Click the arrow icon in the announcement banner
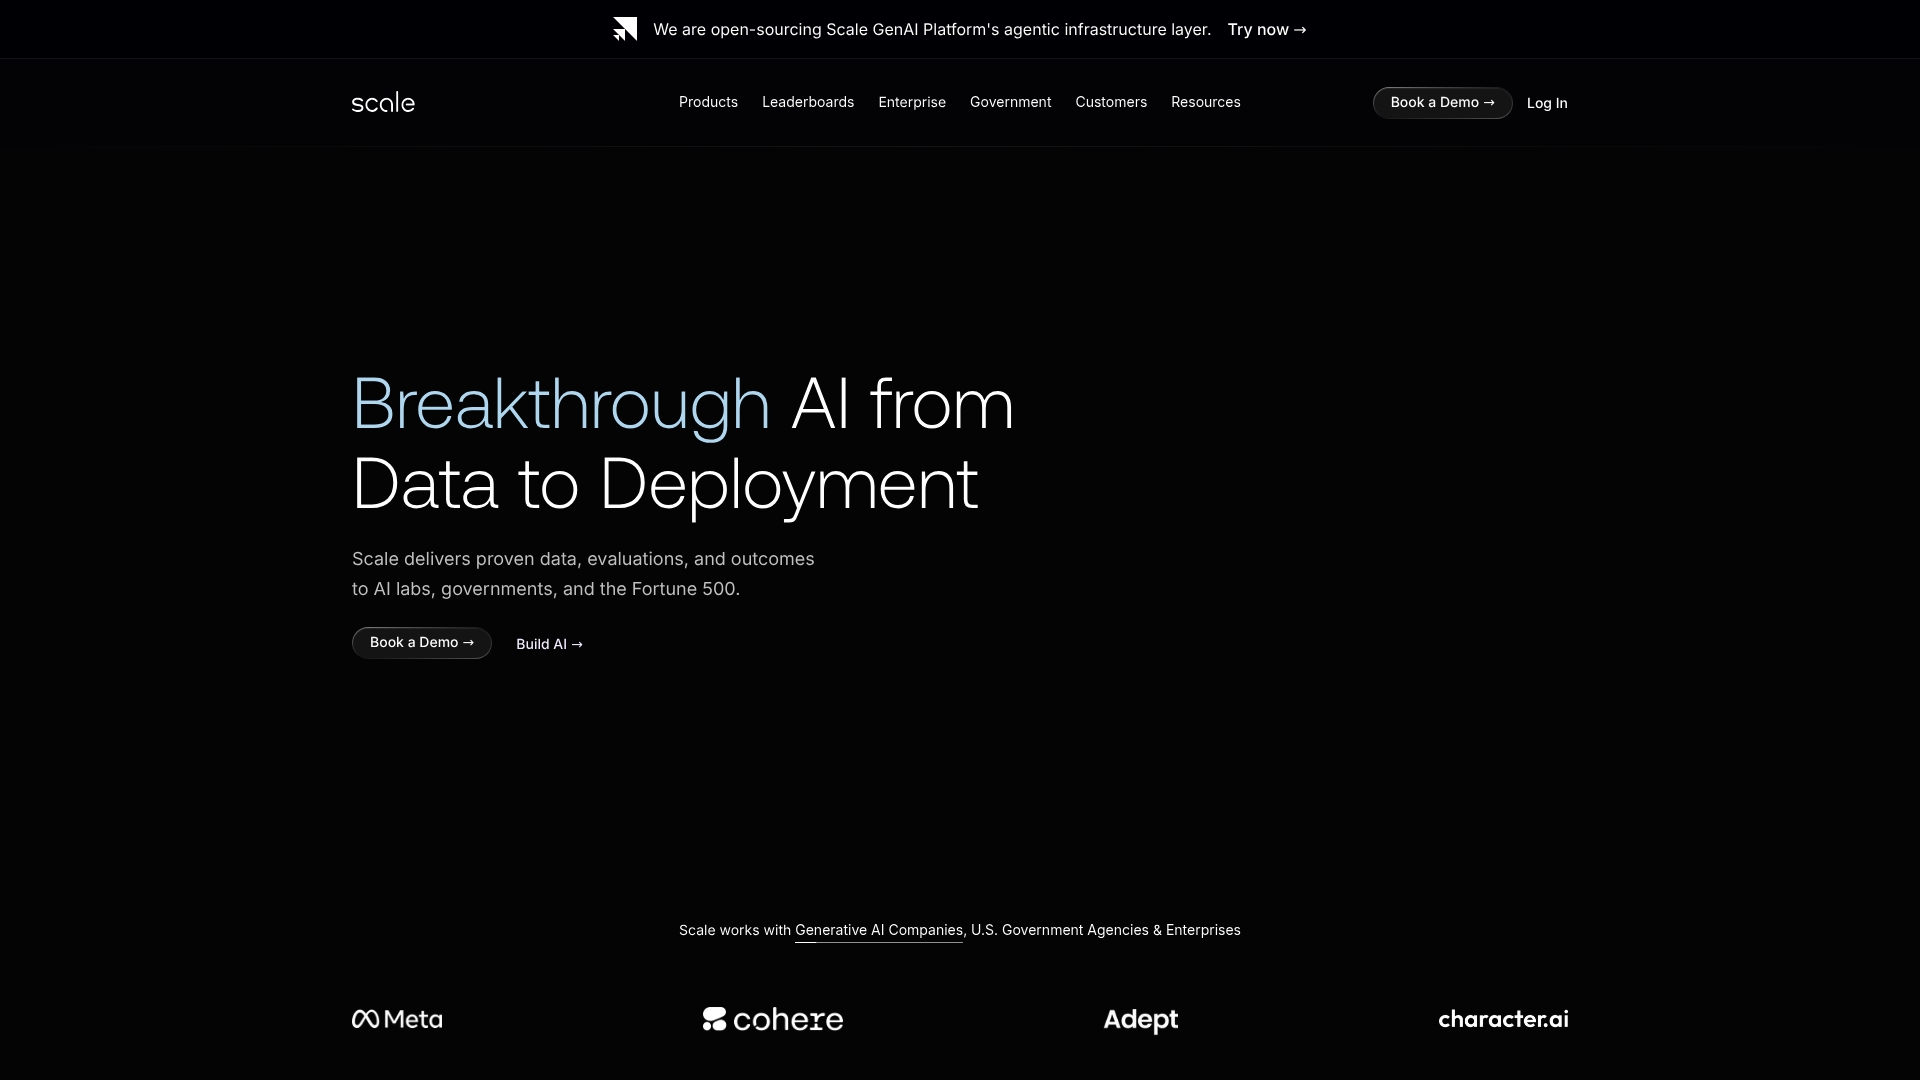This screenshot has height=1080, width=1920. (625, 29)
